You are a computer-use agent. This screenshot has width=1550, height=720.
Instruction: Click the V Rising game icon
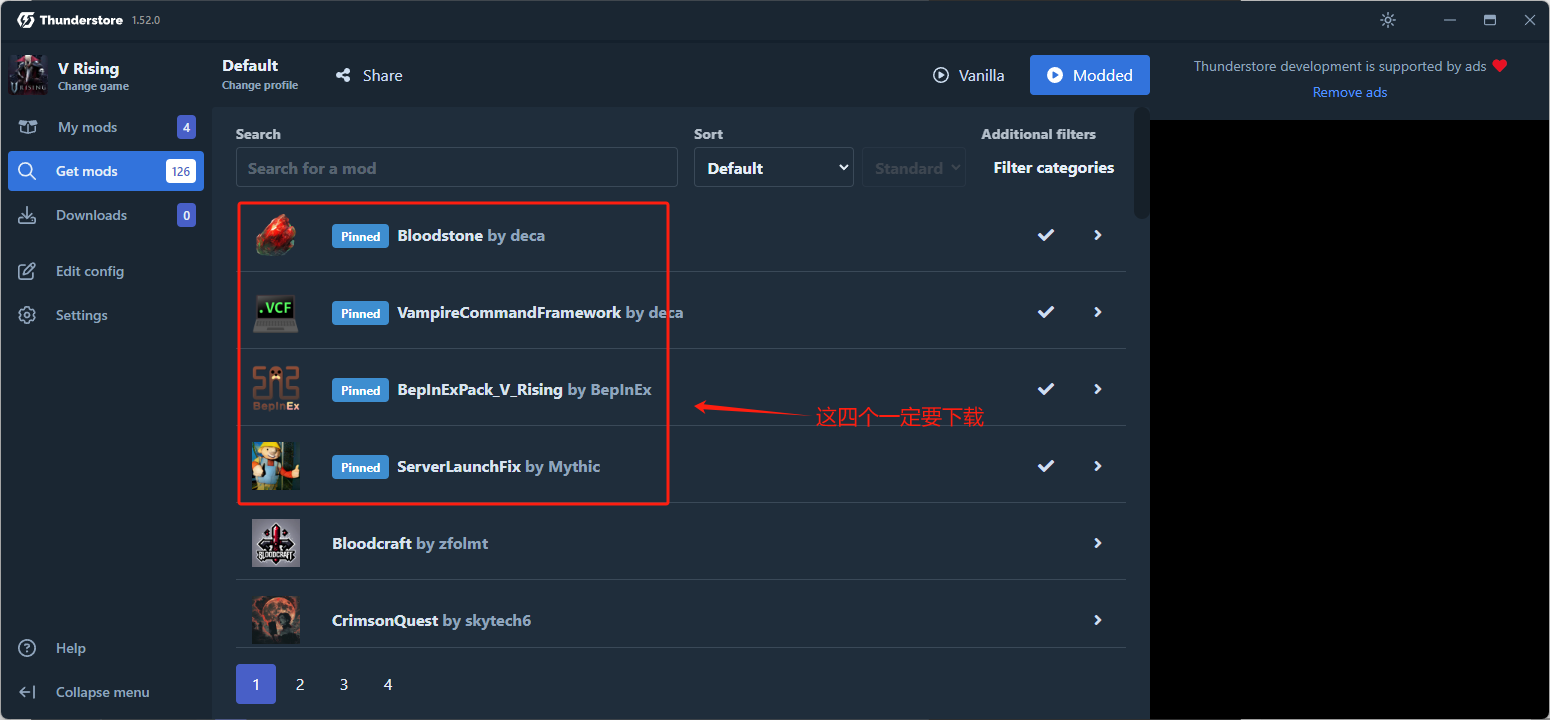click(27, 75)
